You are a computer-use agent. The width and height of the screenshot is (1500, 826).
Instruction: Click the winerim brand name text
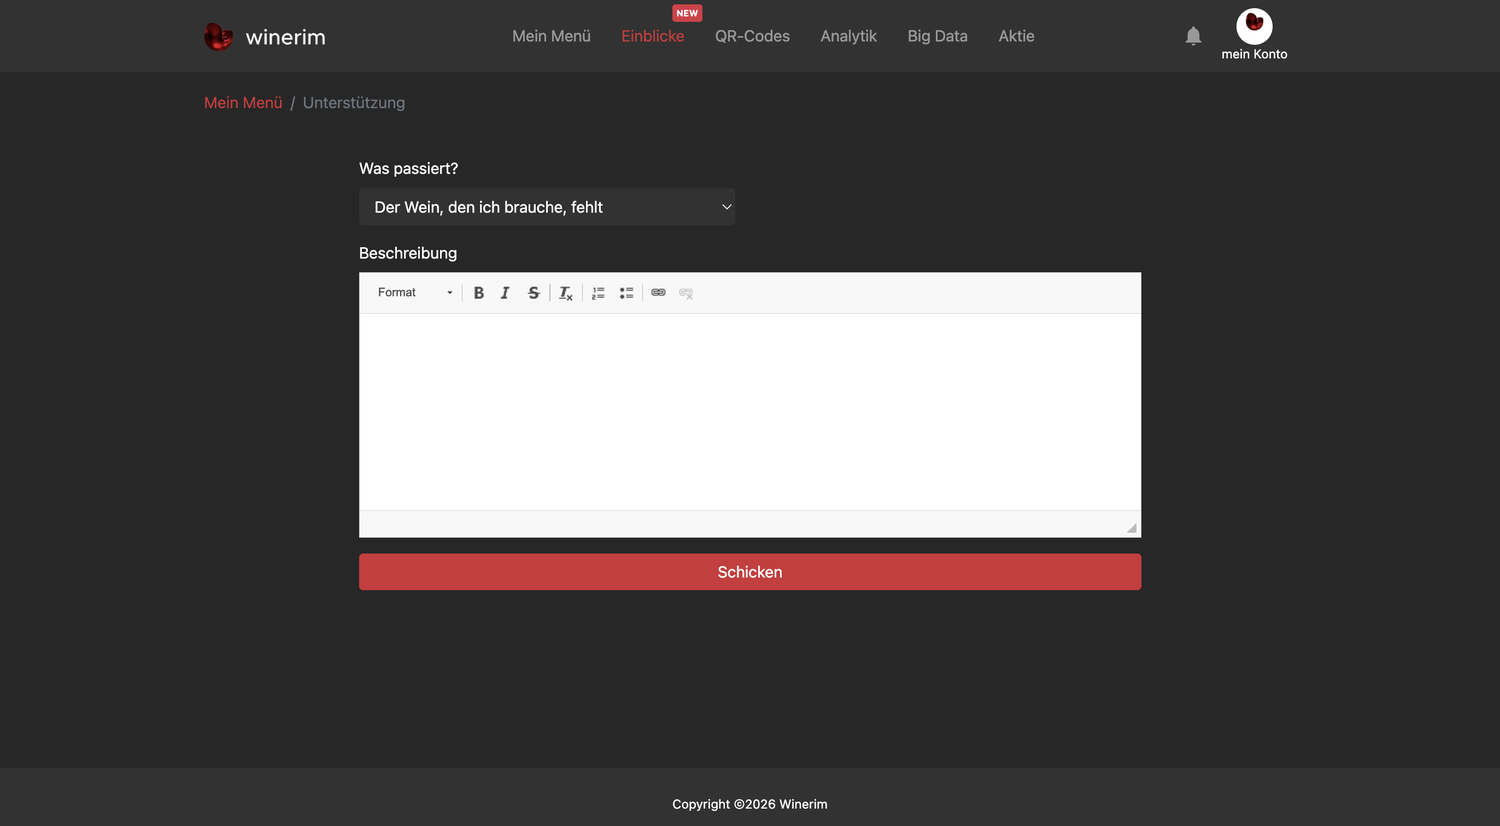click(286, 37)
